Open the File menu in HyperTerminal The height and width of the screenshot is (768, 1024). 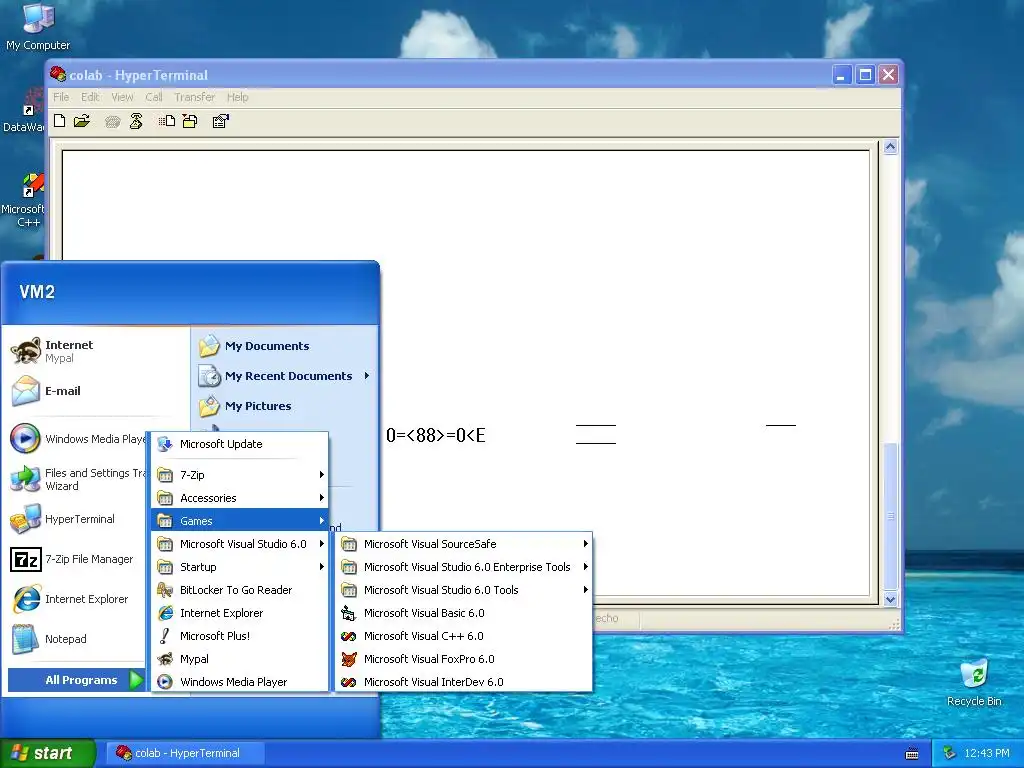[61, 97]
